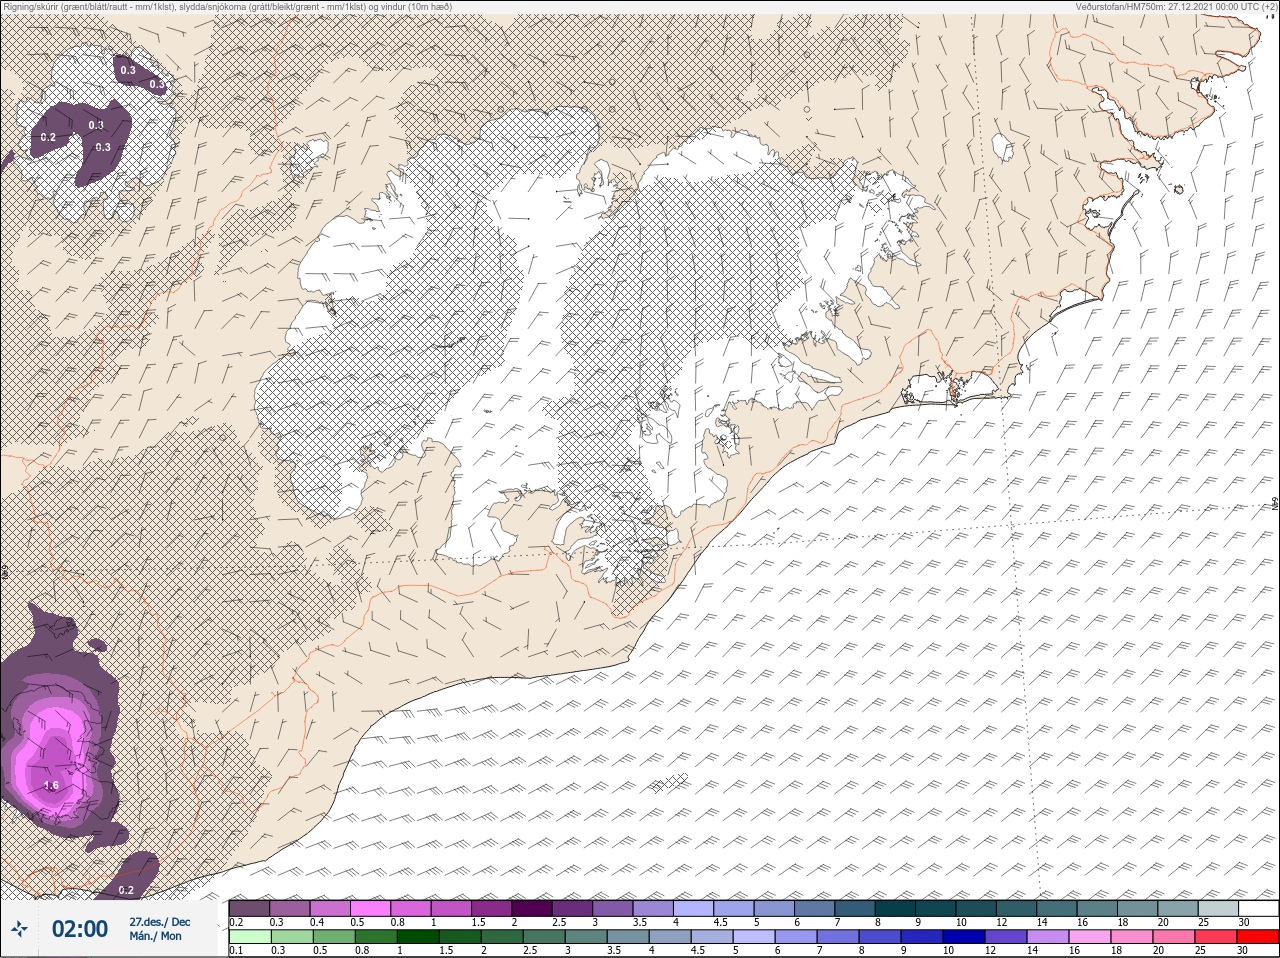Screen dimensions: 1280x958
Task: Click the 1.6 precipitation value on the map
Action: (51, 786)
